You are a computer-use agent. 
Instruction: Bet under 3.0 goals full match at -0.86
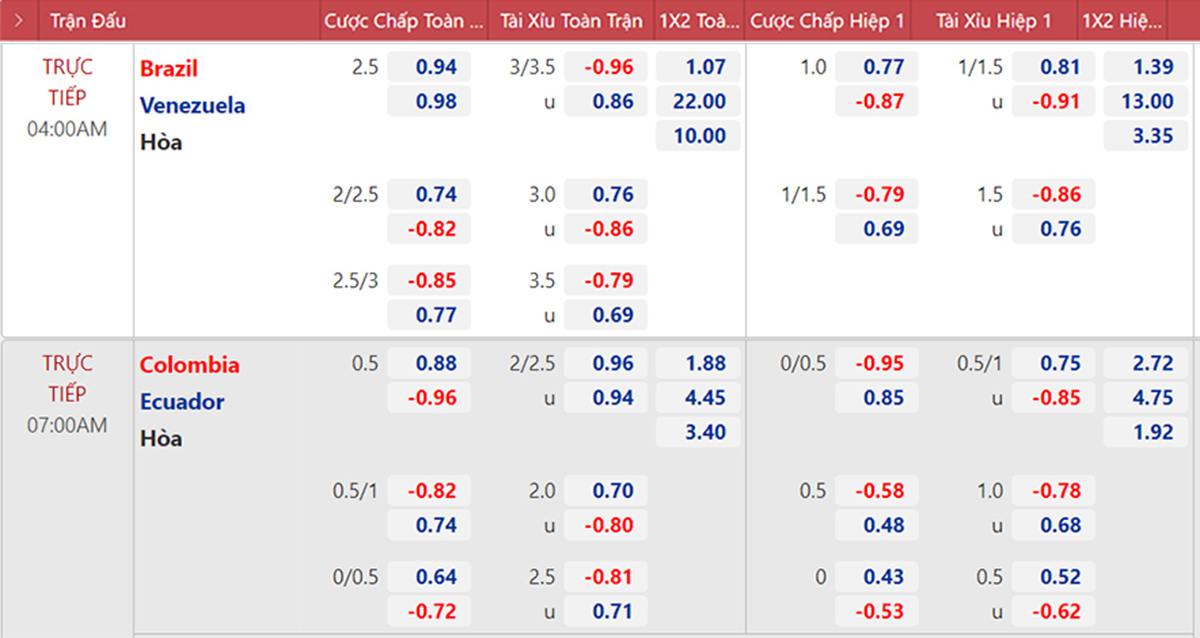[606, 228]
